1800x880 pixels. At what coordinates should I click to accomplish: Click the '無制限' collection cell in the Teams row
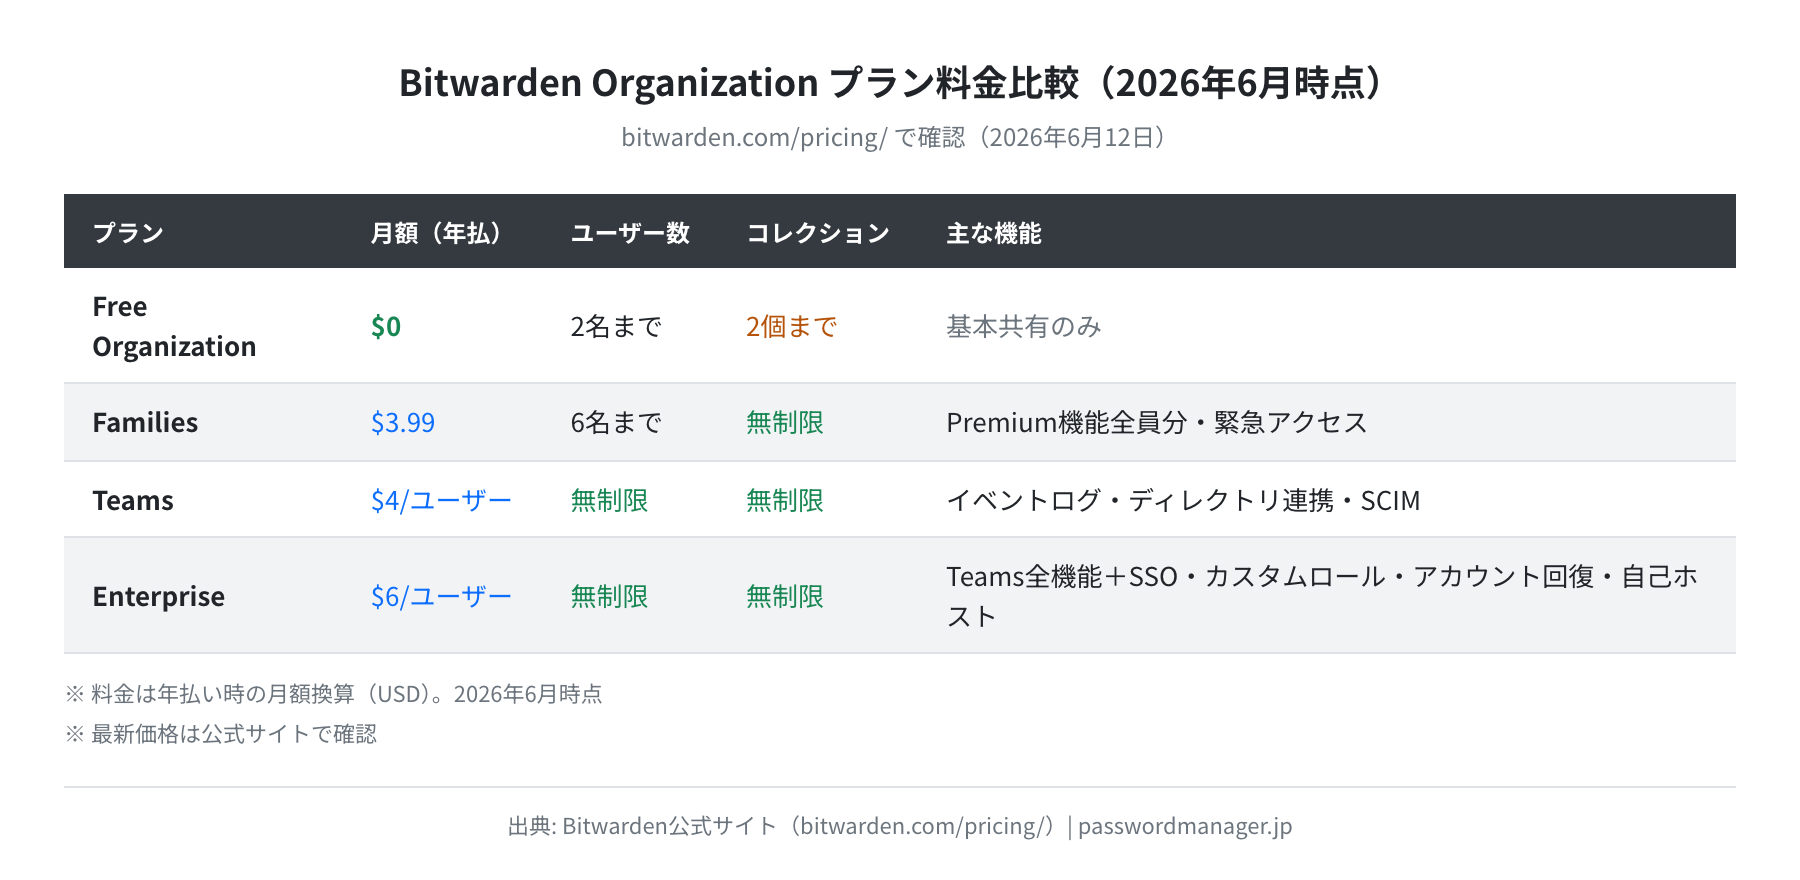tap(785, 500)
